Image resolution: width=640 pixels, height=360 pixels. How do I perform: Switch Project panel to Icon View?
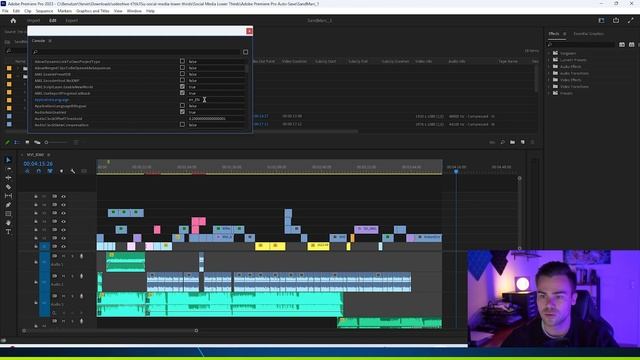coord(27,142)
